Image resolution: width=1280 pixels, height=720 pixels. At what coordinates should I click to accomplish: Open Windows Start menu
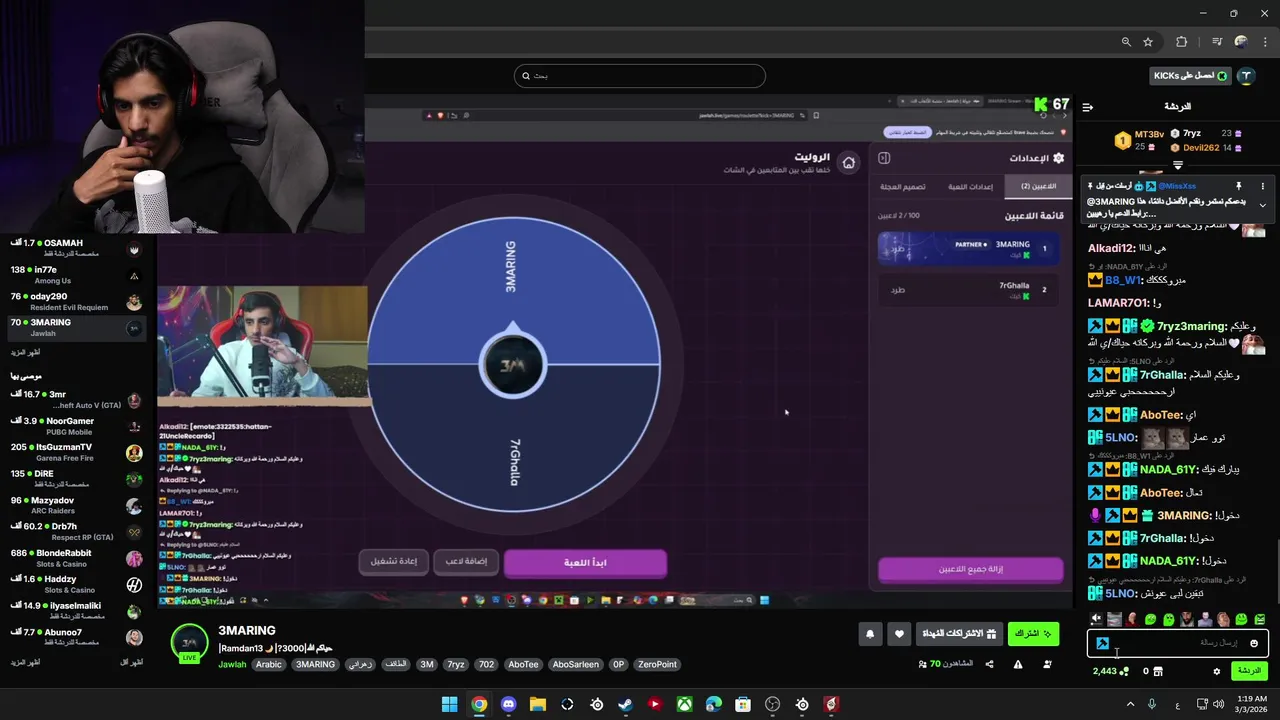(x=449, y=704)
